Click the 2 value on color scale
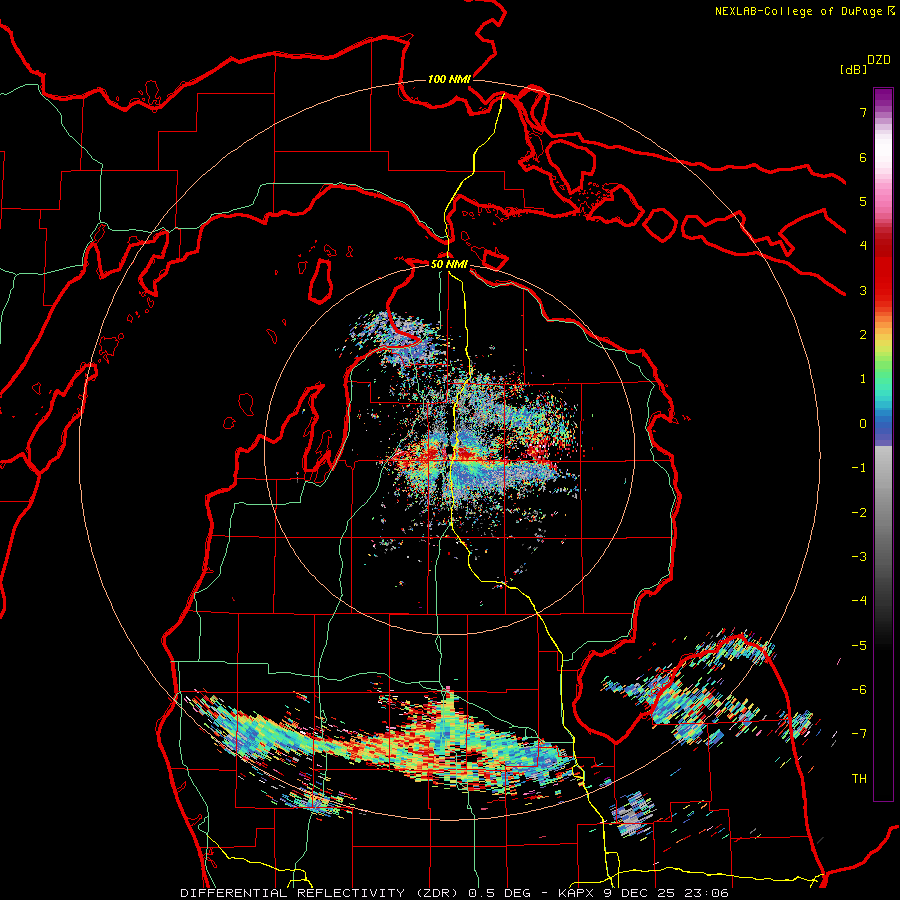 (x=863, y=335)
